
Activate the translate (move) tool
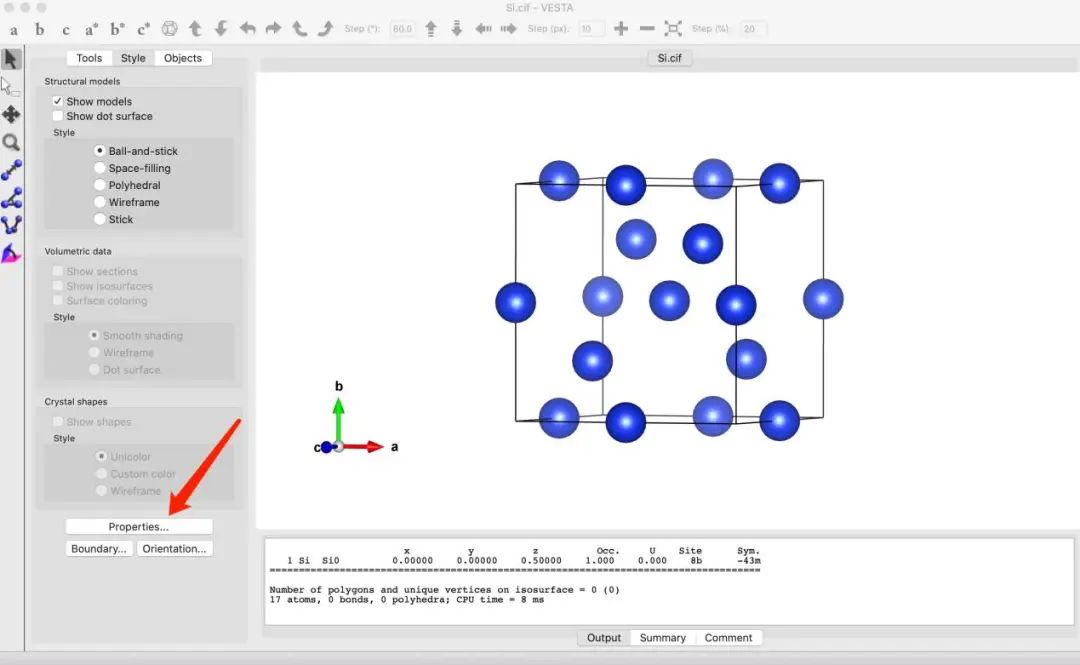point(11,115)
